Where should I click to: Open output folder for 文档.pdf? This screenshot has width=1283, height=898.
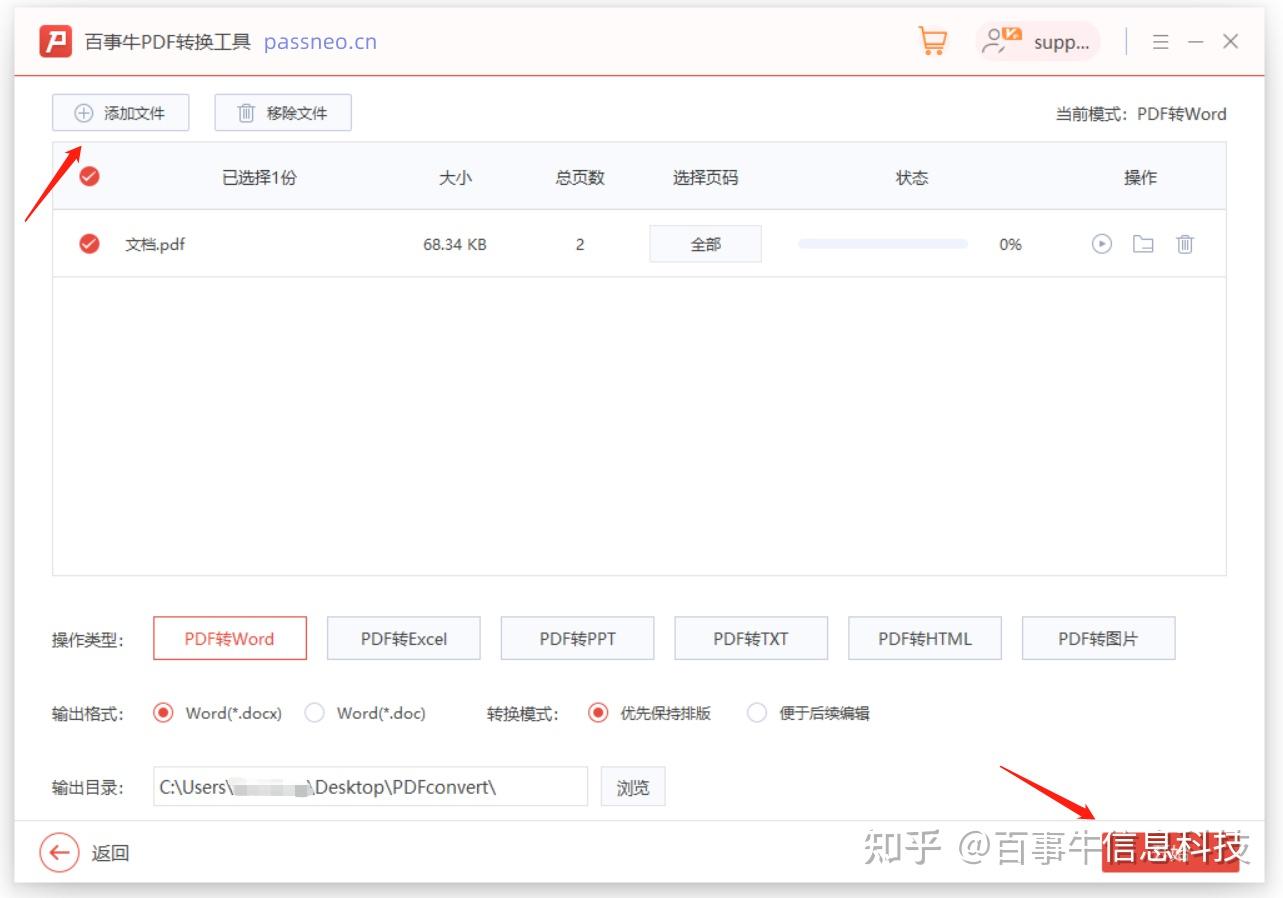(1143, 244)
